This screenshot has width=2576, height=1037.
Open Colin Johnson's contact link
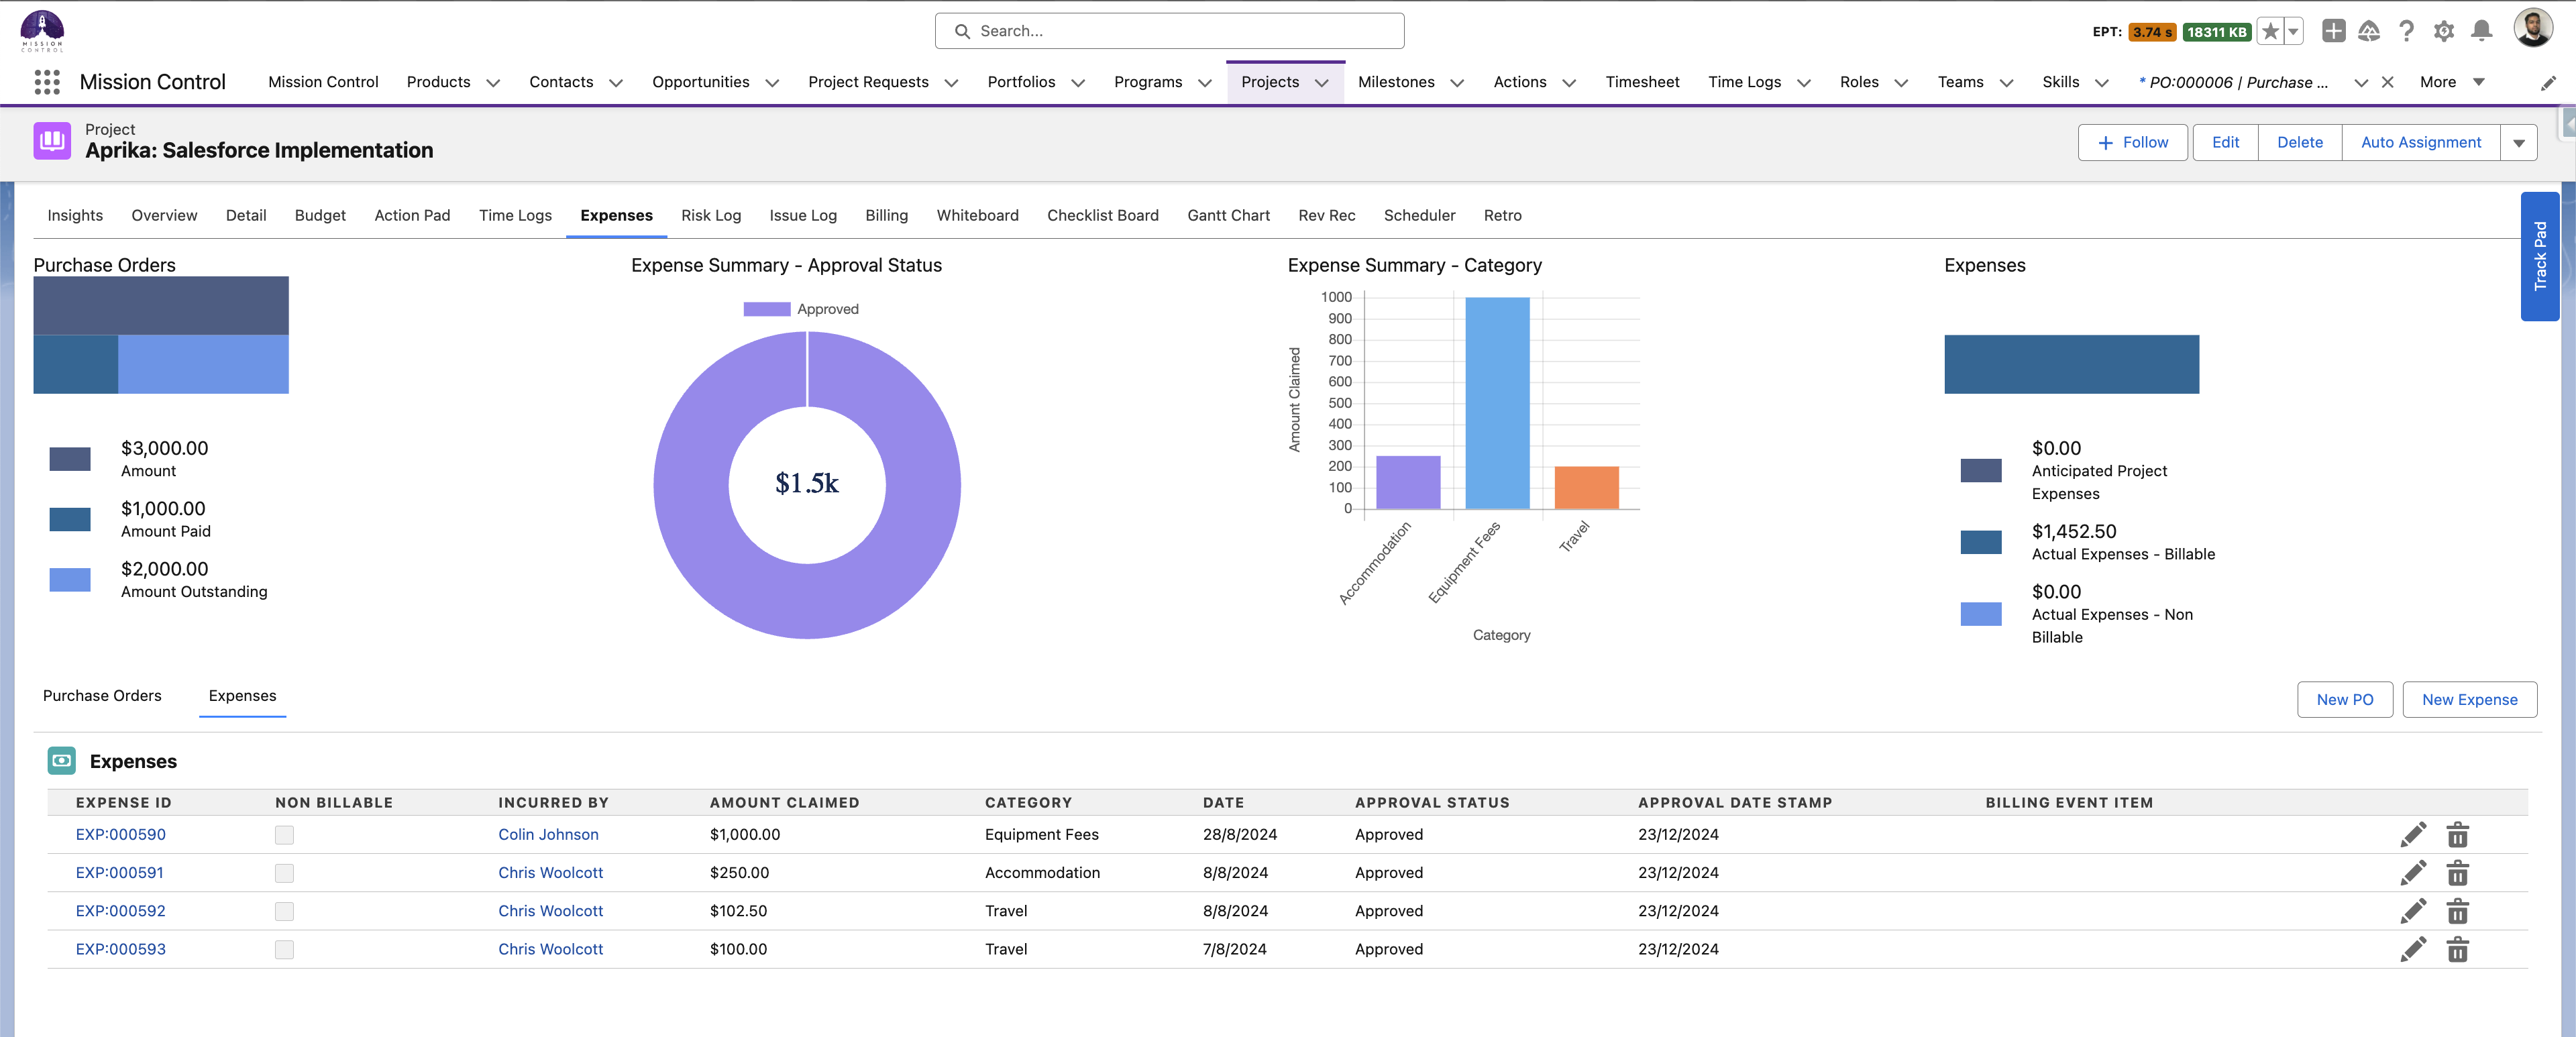[548, 834]
